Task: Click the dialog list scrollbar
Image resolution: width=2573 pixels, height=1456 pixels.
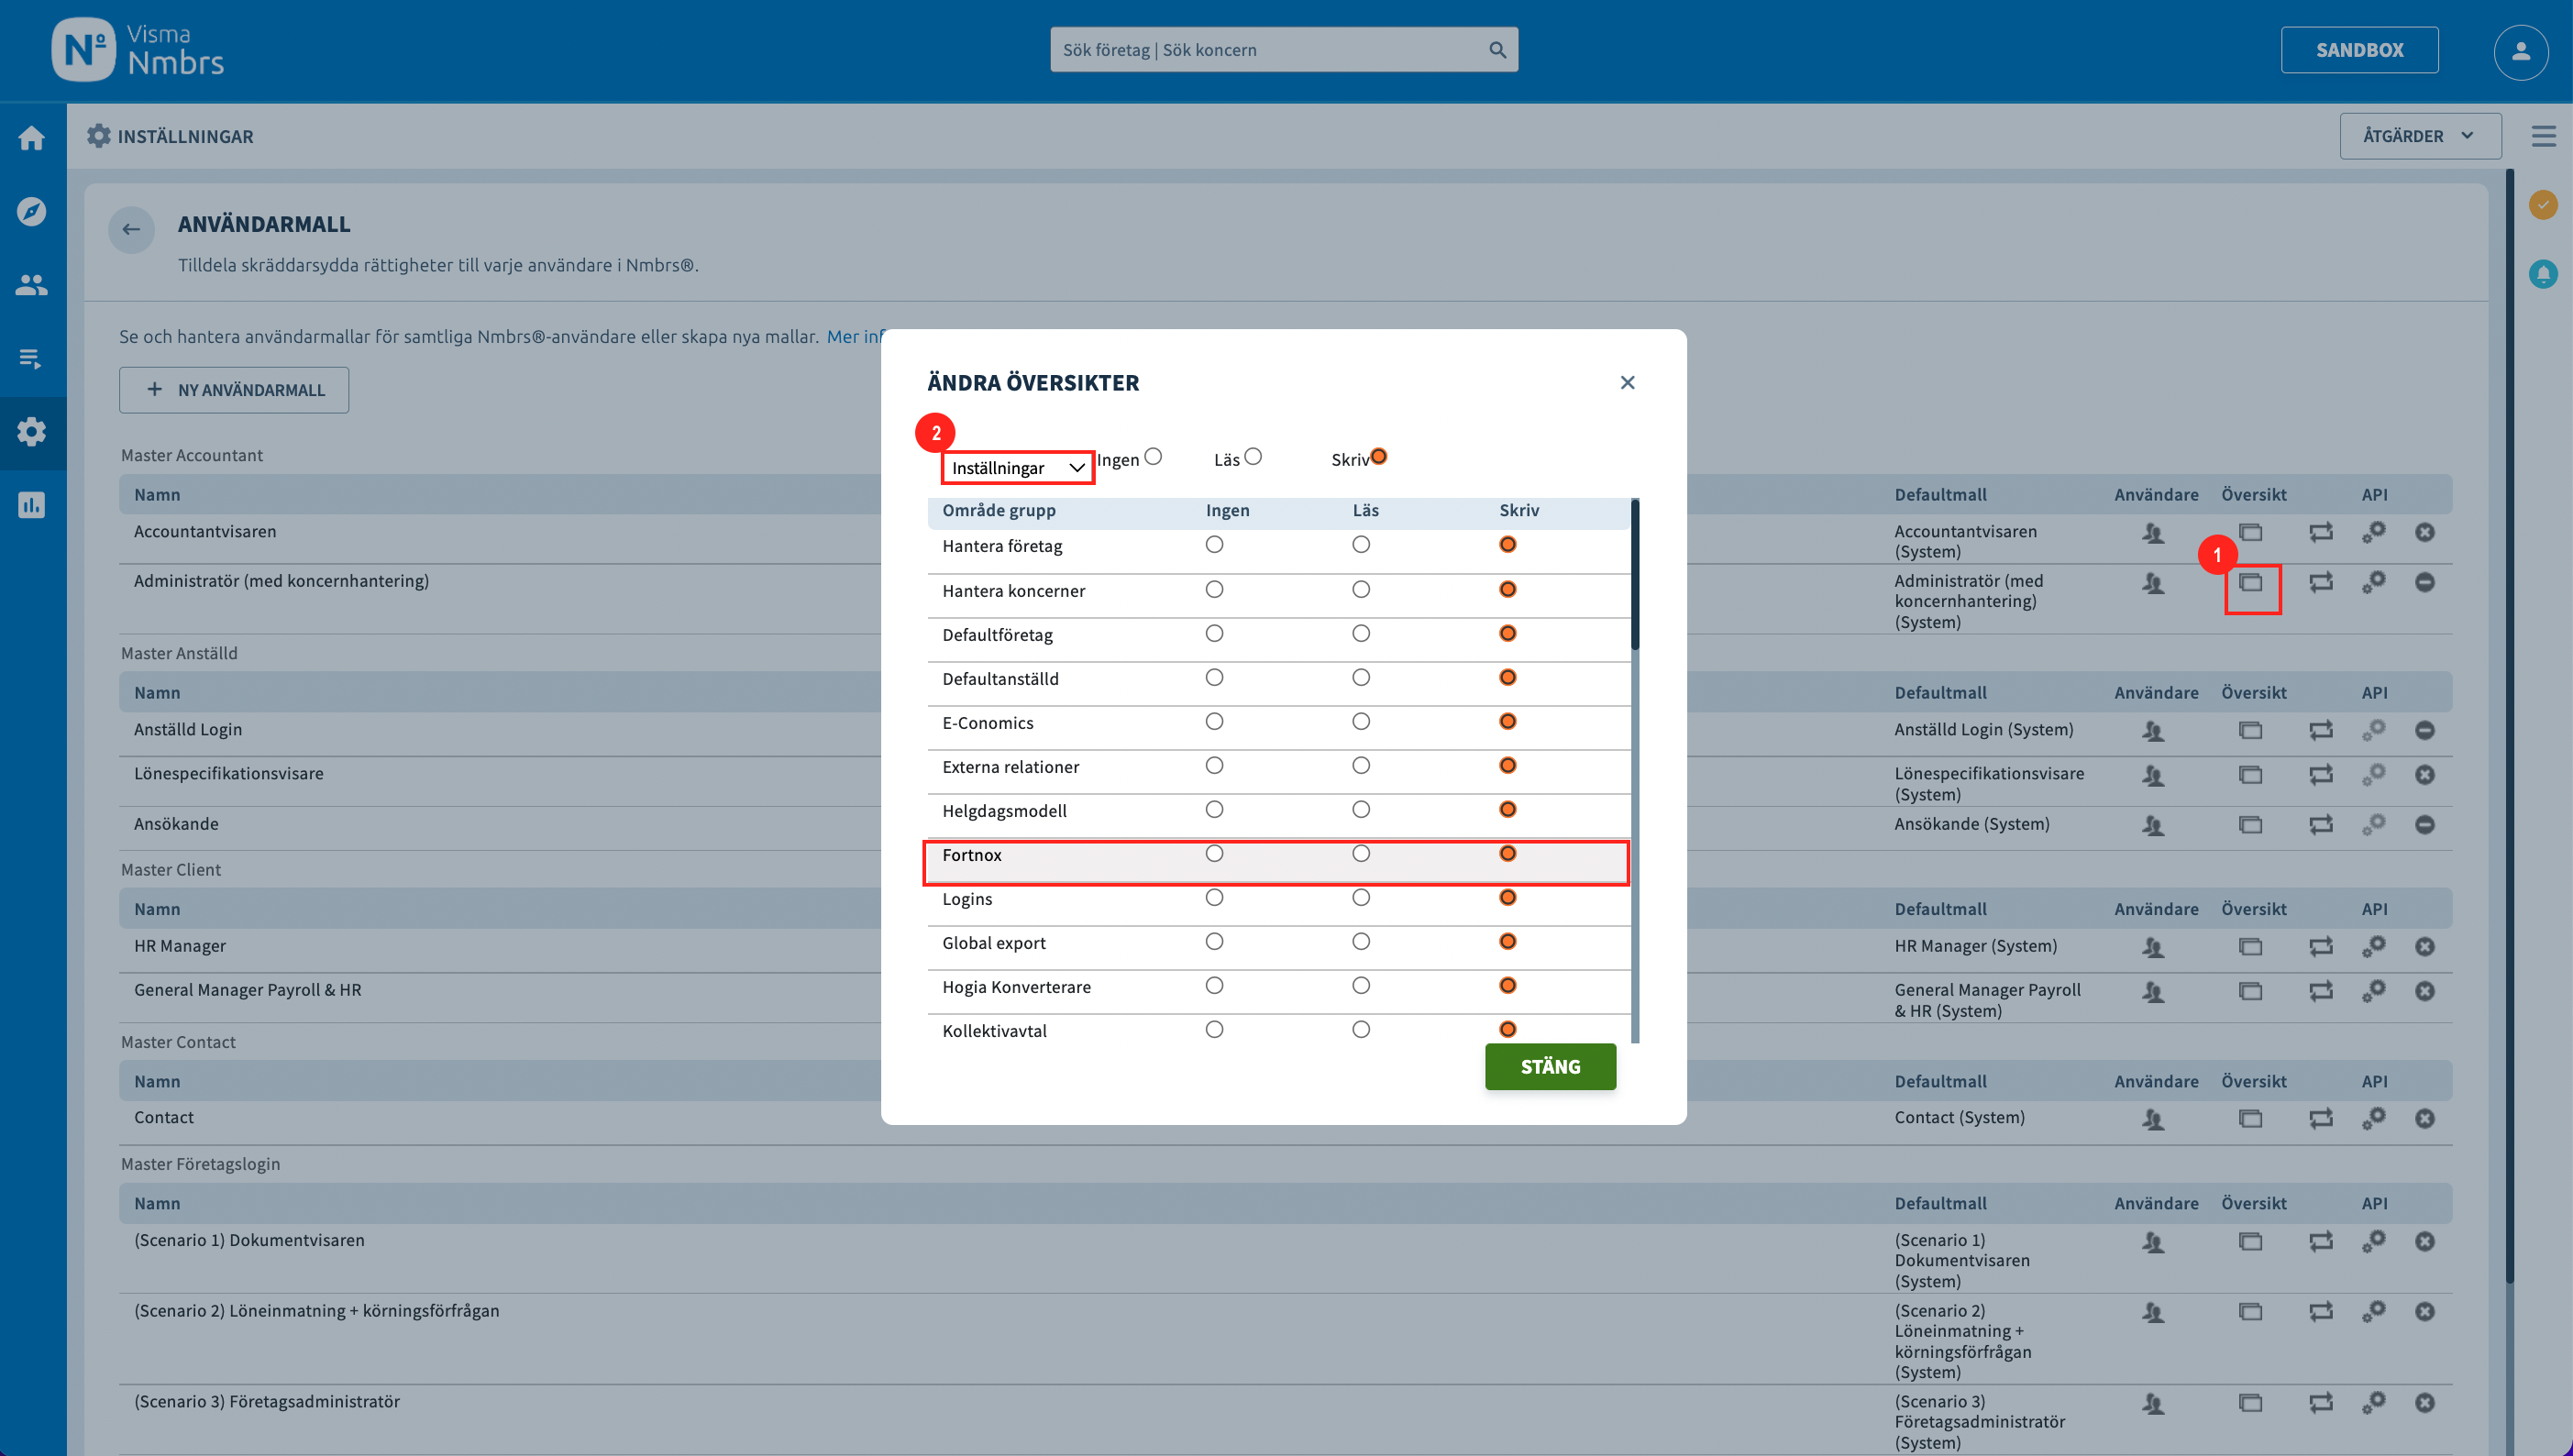Action: (x=1635, y=575)
